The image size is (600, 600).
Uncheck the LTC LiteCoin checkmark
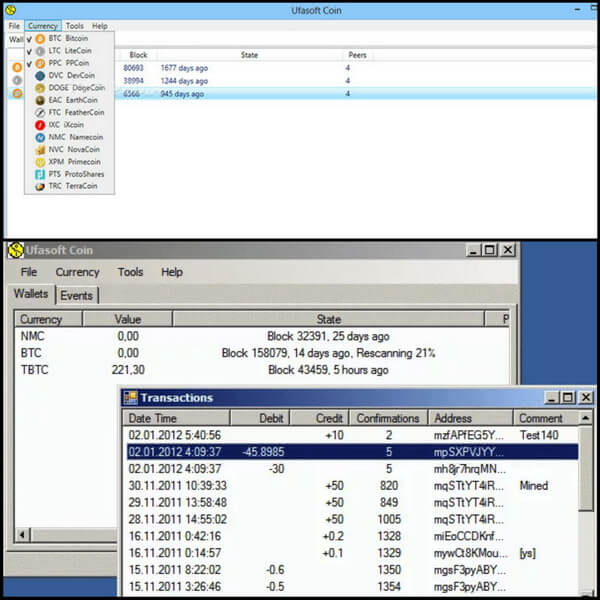[29, 51]
